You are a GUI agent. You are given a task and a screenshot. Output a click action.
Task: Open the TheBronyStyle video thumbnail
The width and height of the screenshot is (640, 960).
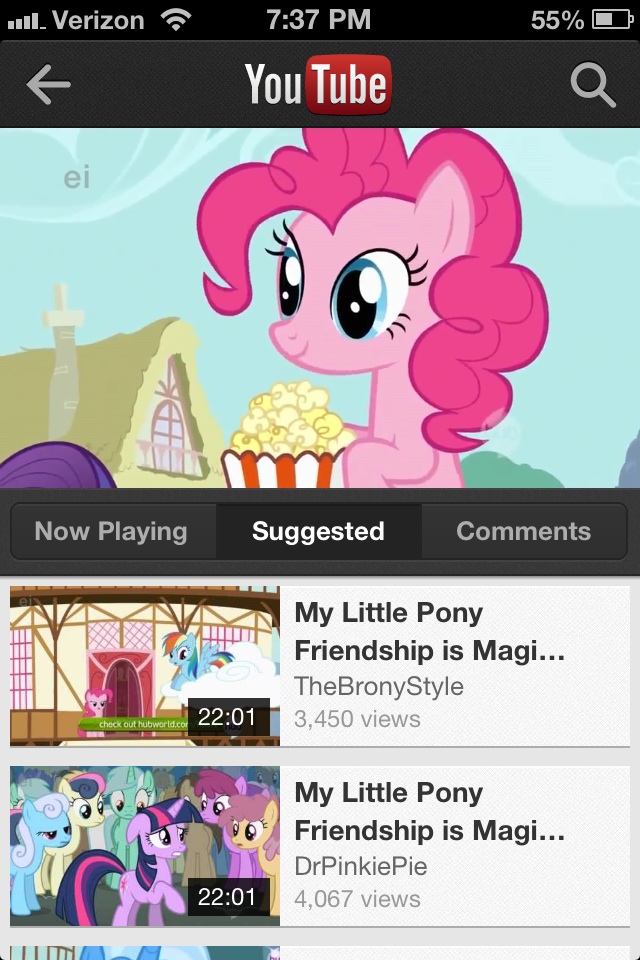point(145,666)
